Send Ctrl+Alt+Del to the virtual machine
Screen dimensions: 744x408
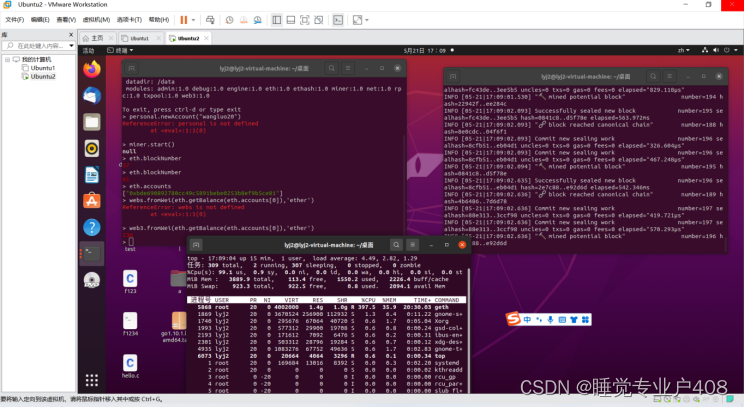coord(210,20)
